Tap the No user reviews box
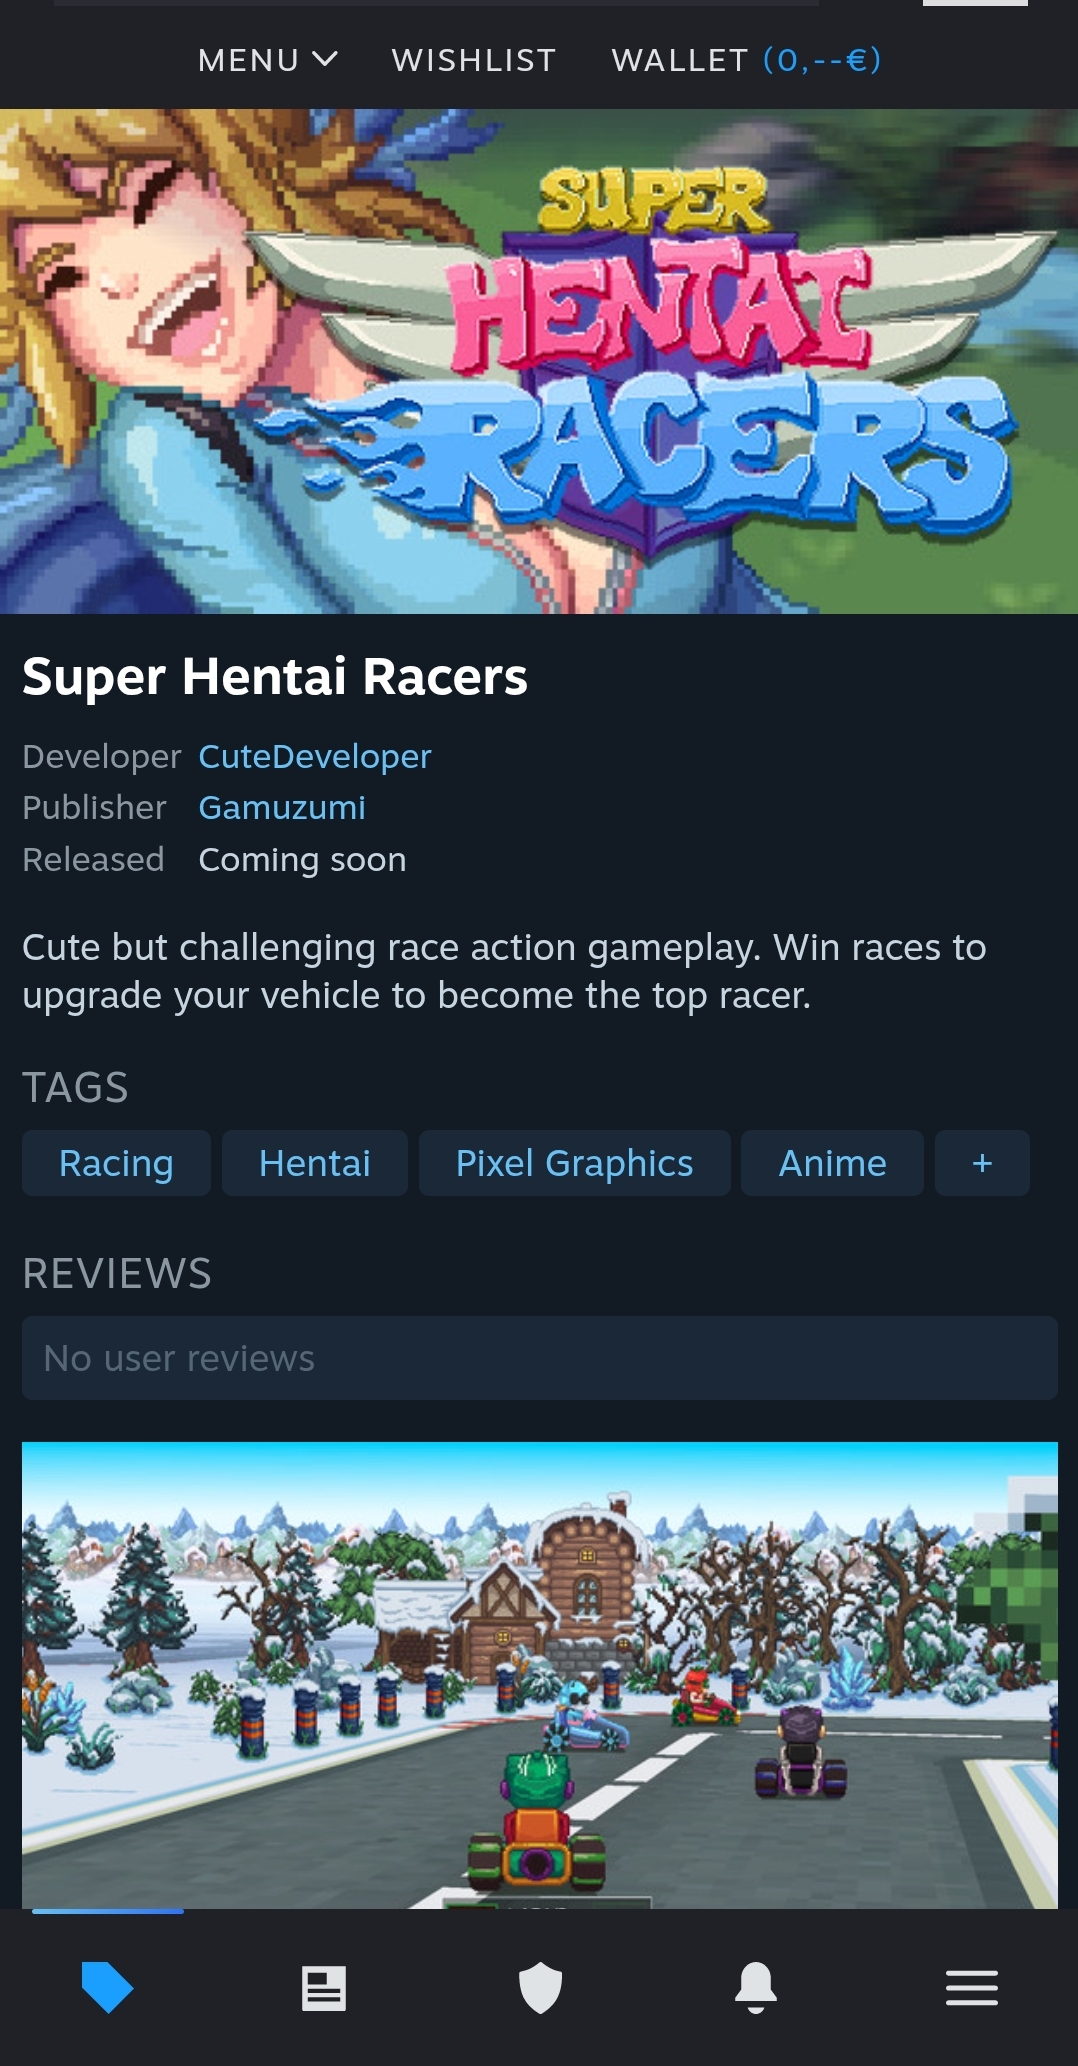1078x2066 pixels. pyautogui.click(x=540, y=1358)
